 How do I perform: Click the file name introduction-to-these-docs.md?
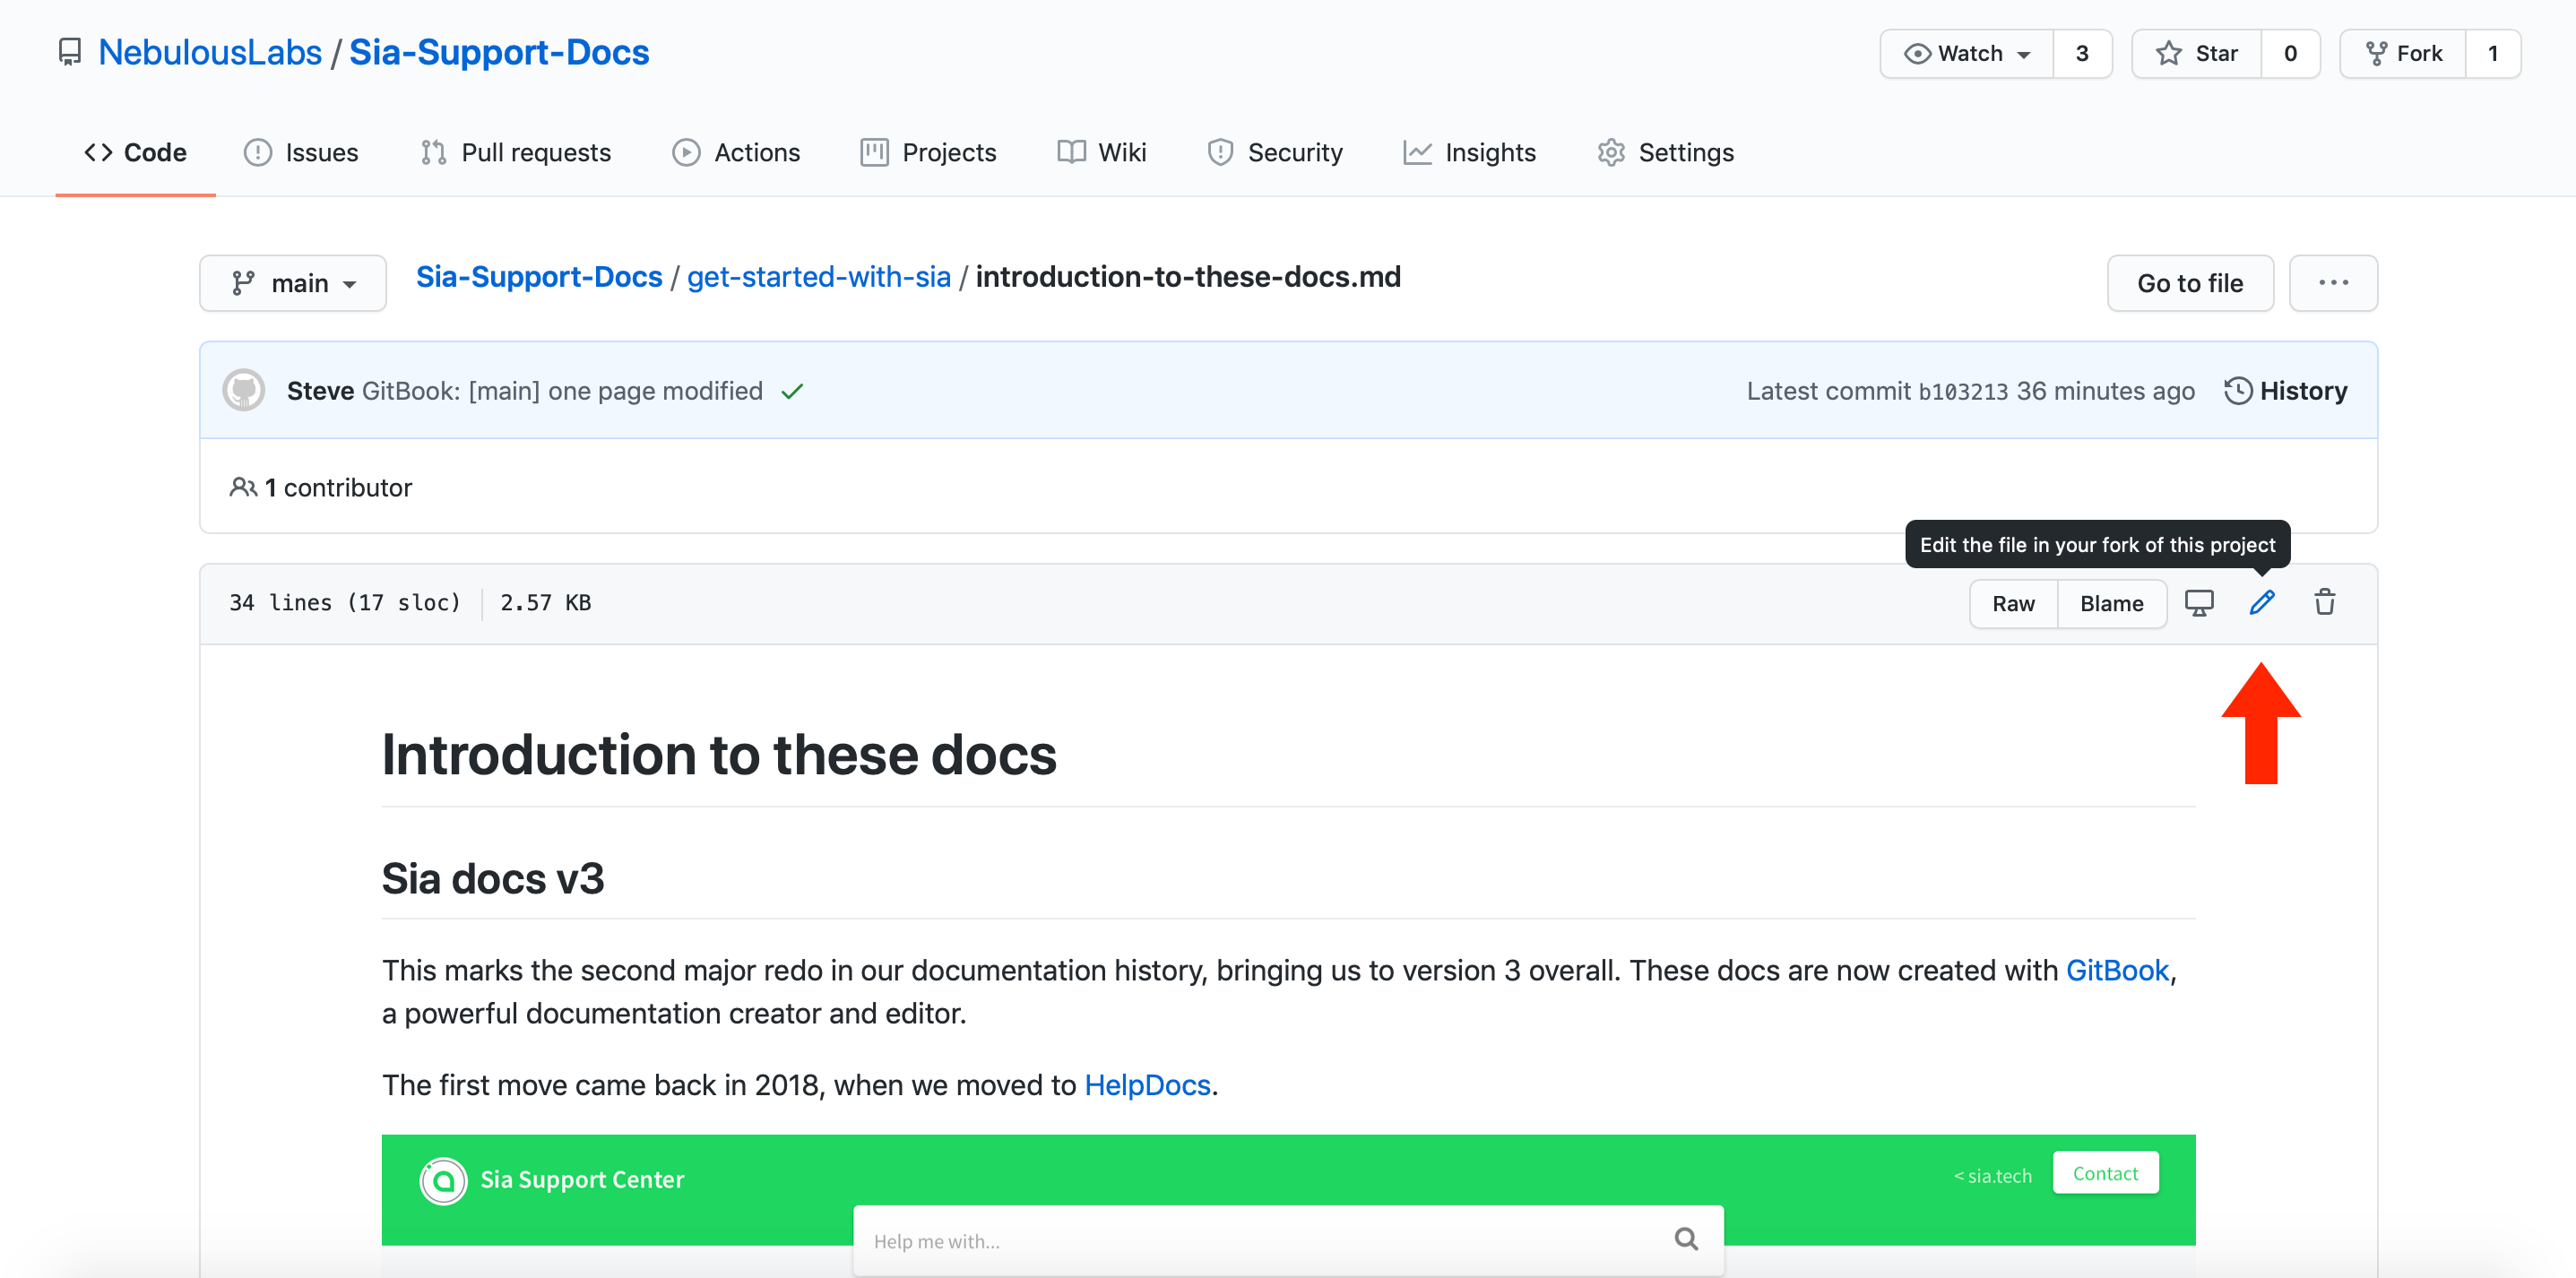coord(1188,276)
